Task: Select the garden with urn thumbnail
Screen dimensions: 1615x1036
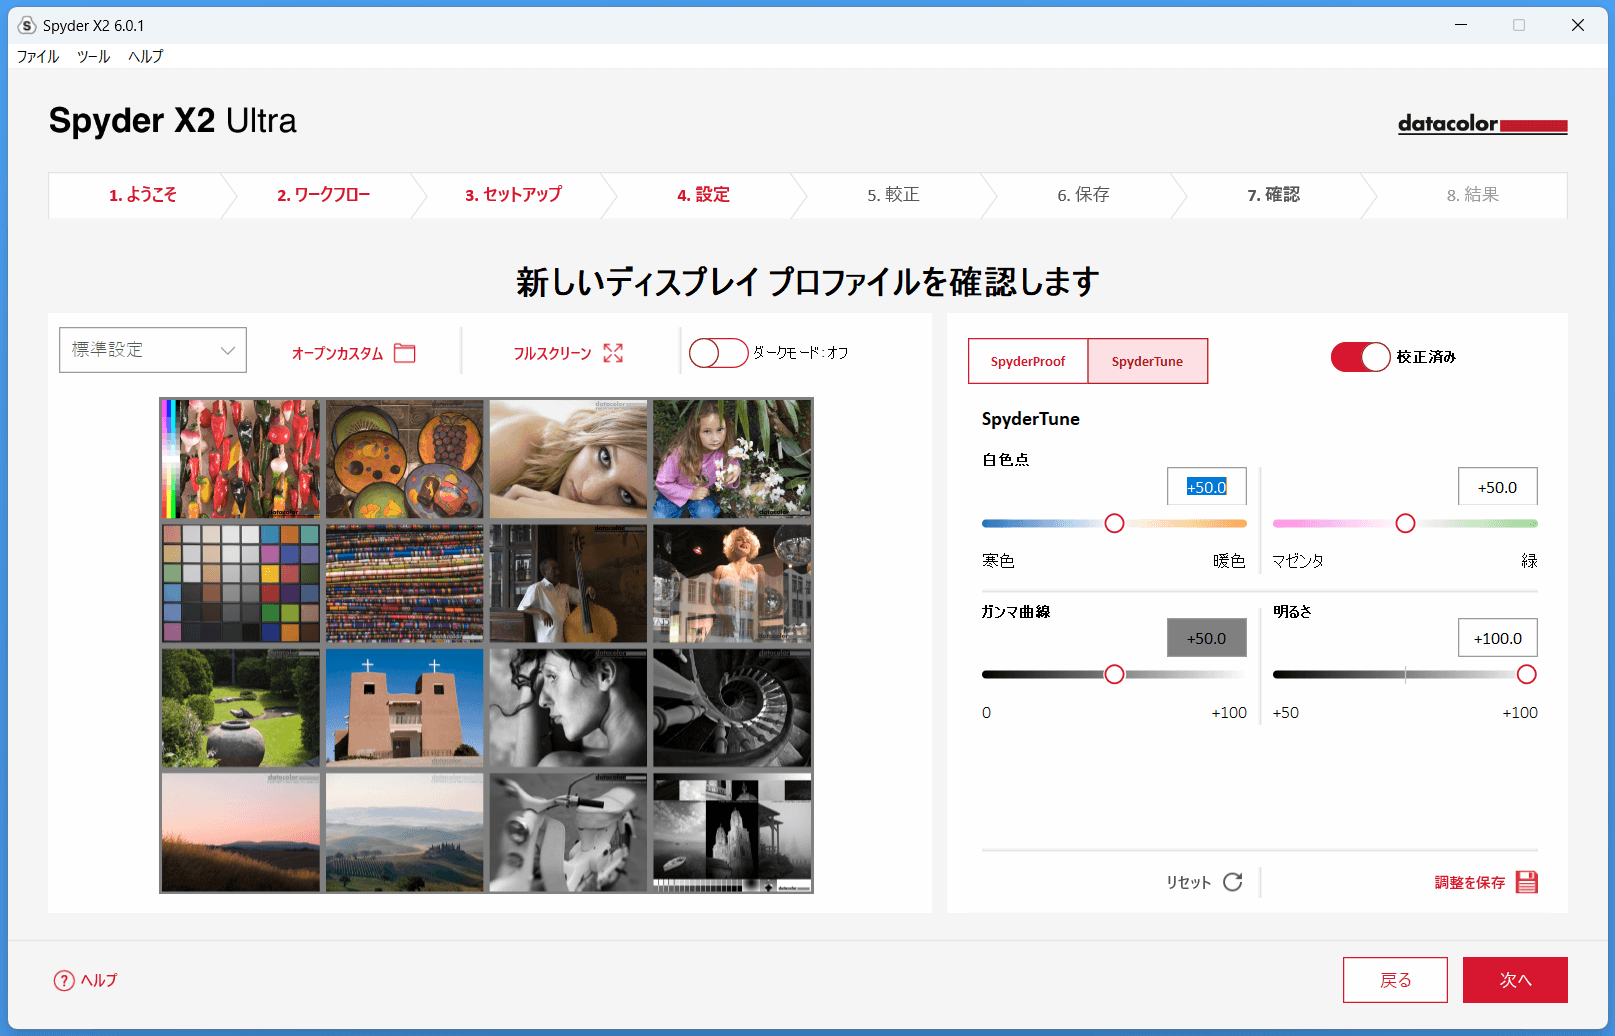Action: (241, 708)
